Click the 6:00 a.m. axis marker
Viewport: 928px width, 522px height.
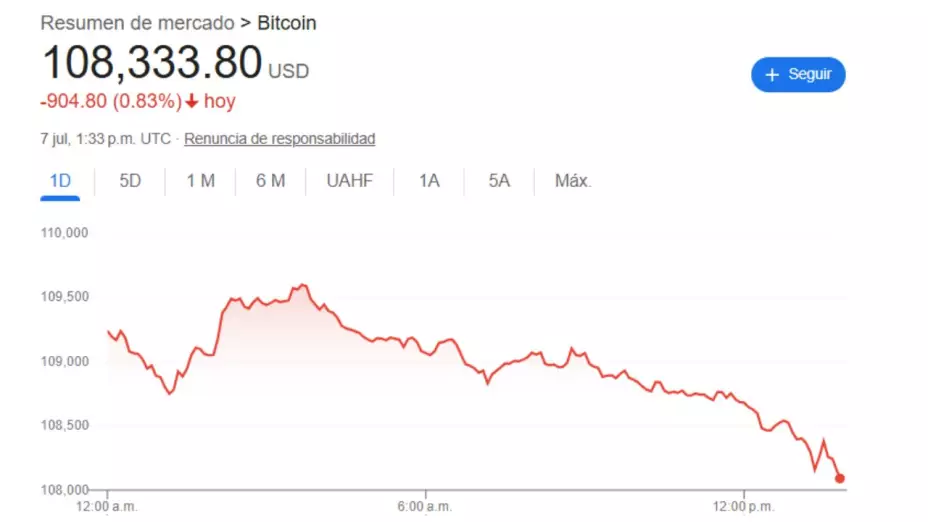click(425, 507)
